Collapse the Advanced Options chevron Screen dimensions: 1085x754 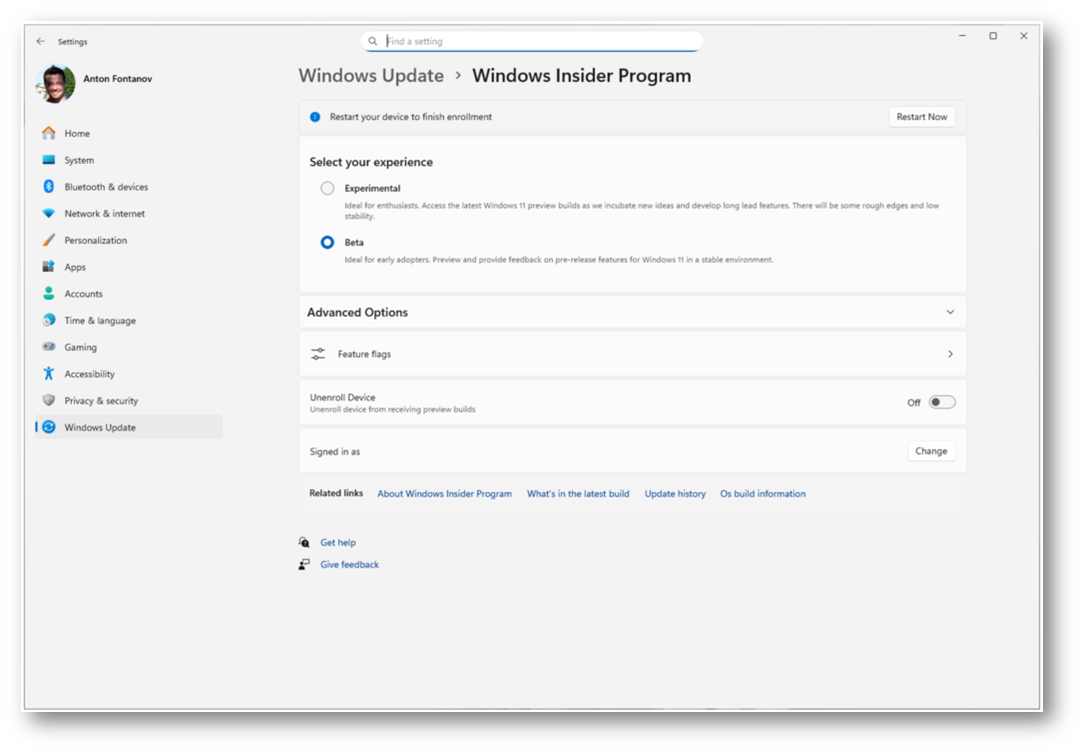click(950, 312)
